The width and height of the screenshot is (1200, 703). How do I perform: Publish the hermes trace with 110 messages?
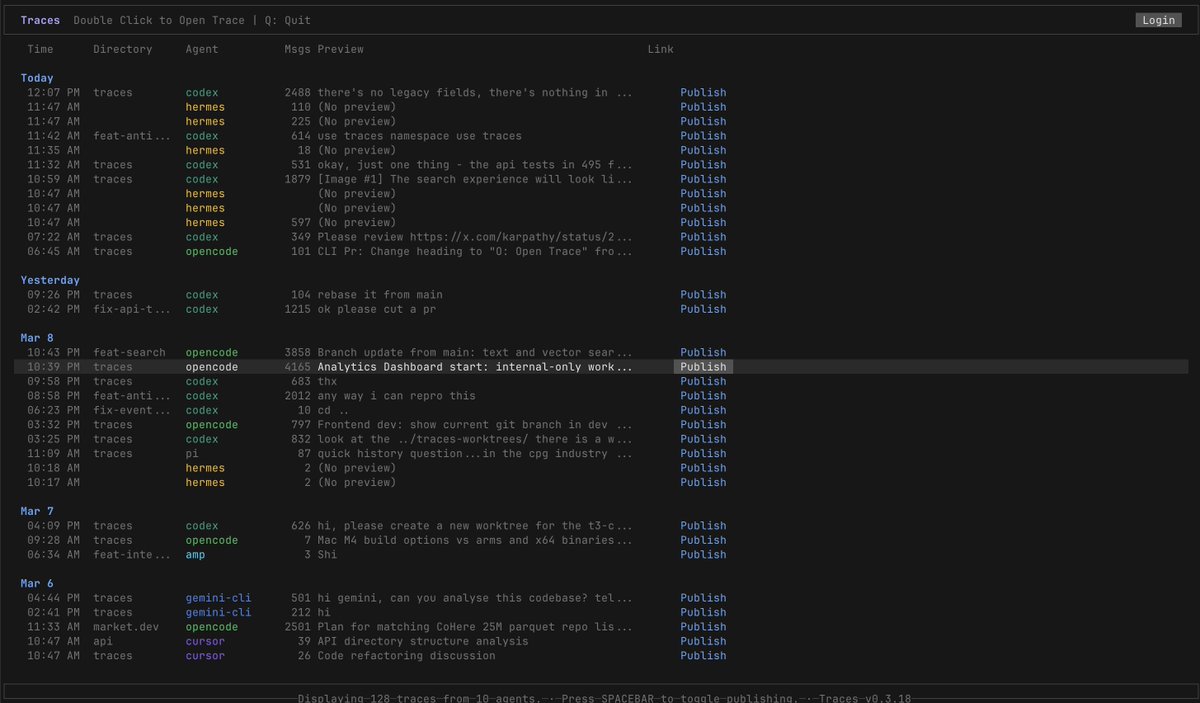coord(703,107)
